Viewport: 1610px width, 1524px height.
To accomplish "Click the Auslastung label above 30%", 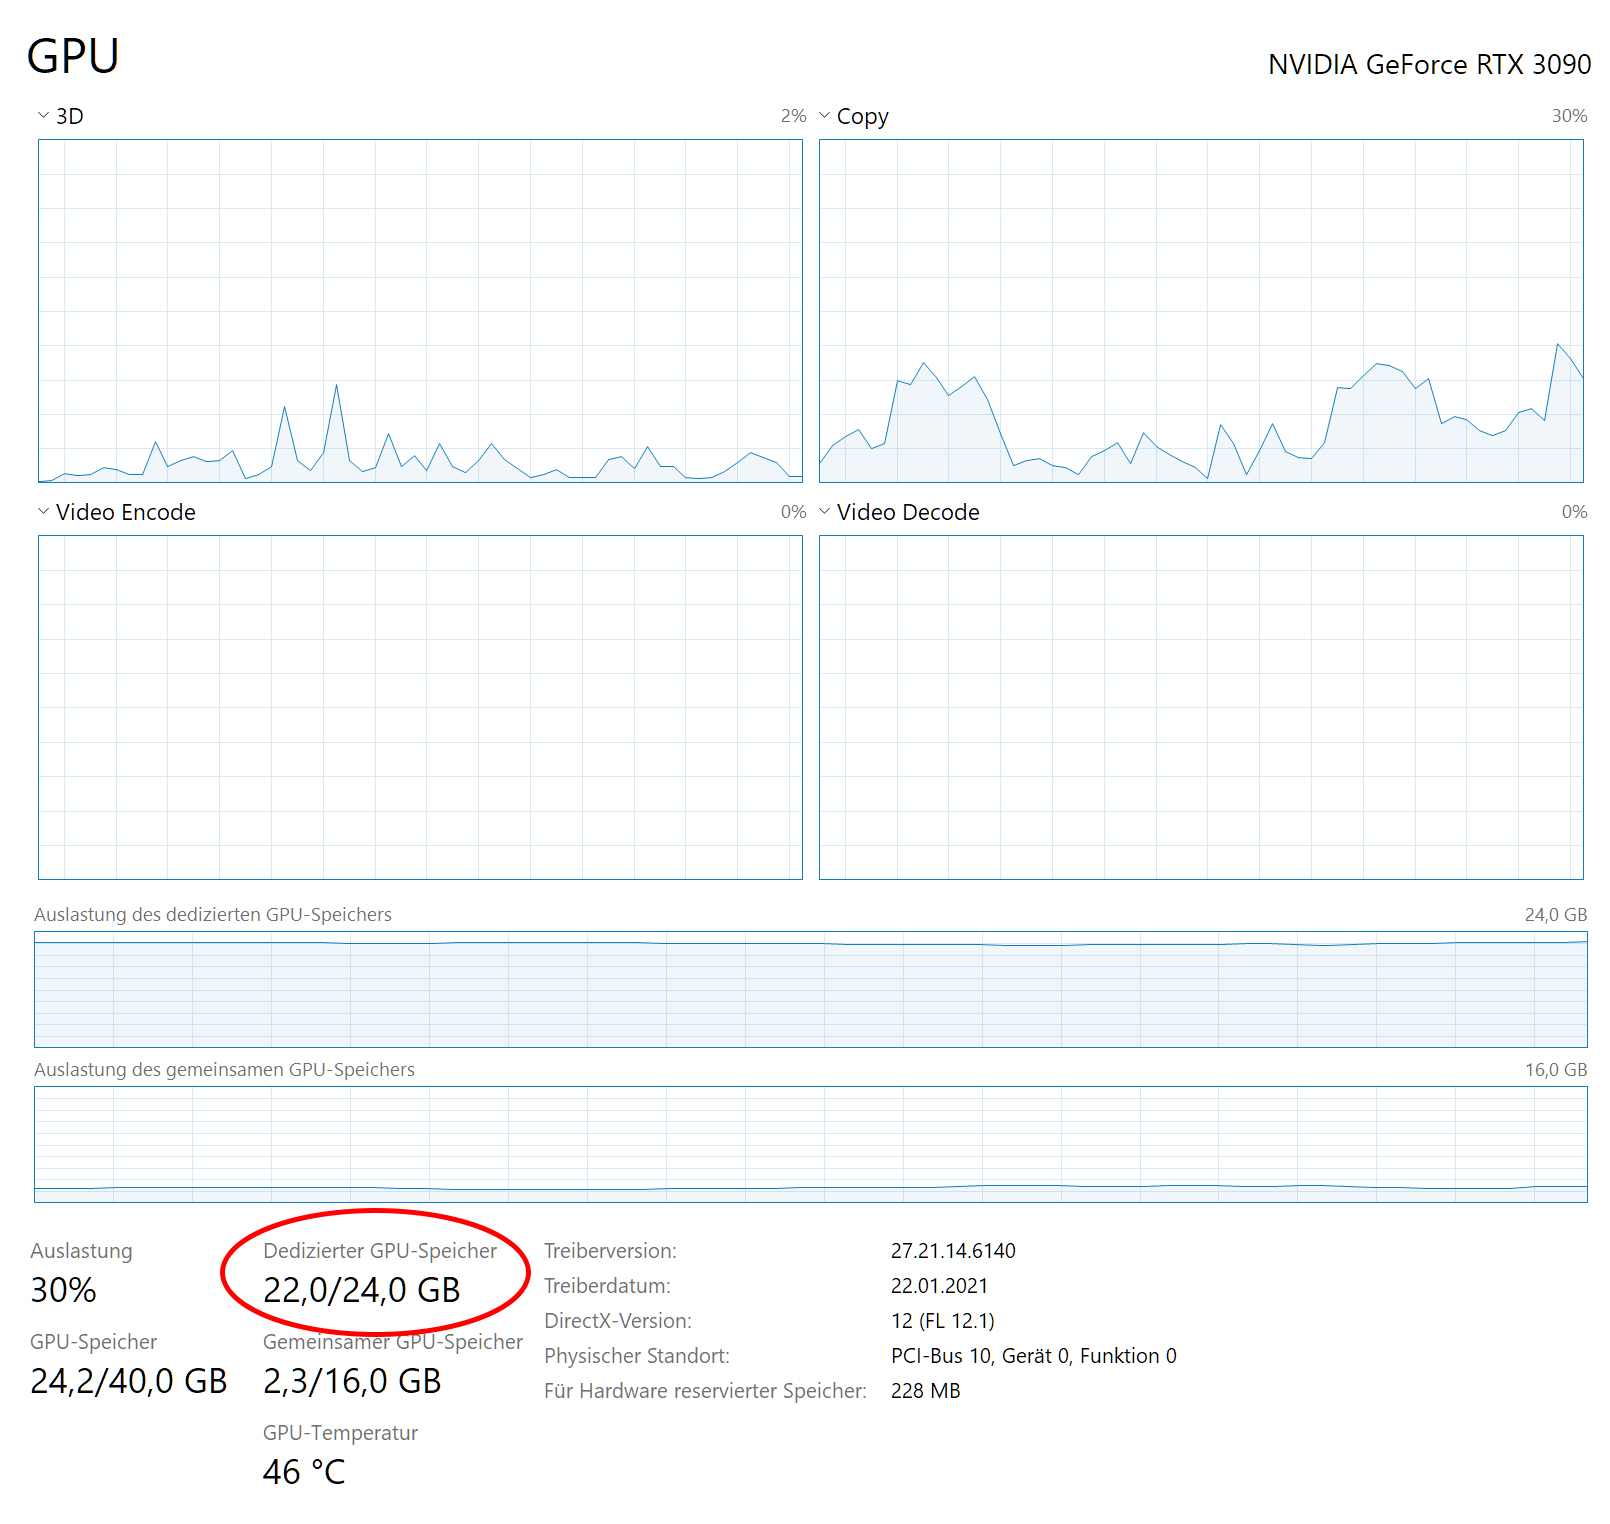I will tap(81, 1251).
